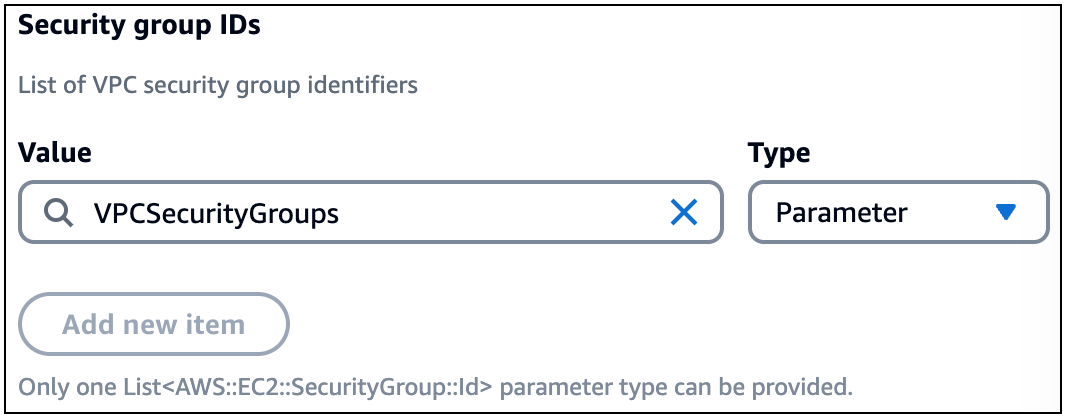Remove the entered value using the blue X
Viewport: 1066px width, 418px height.
tap(684, 212)
